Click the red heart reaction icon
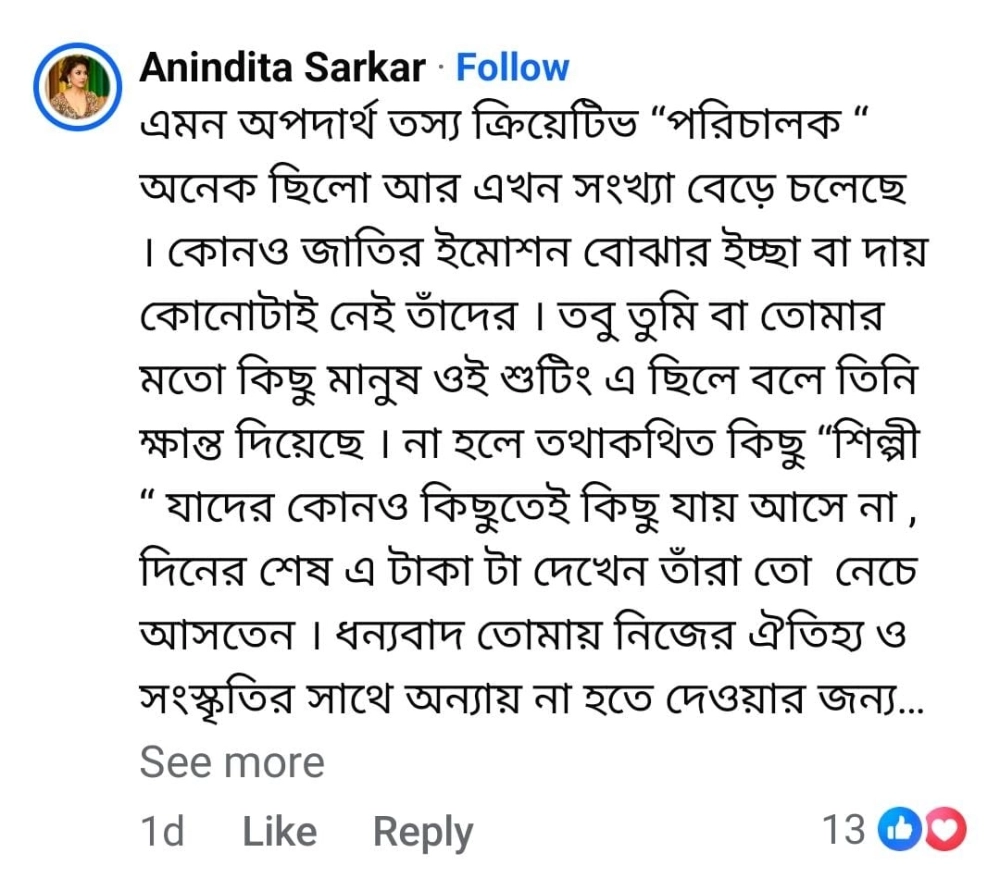Image resolution: width=1000 pixels, height=878 pixels. tap(945, 829)
